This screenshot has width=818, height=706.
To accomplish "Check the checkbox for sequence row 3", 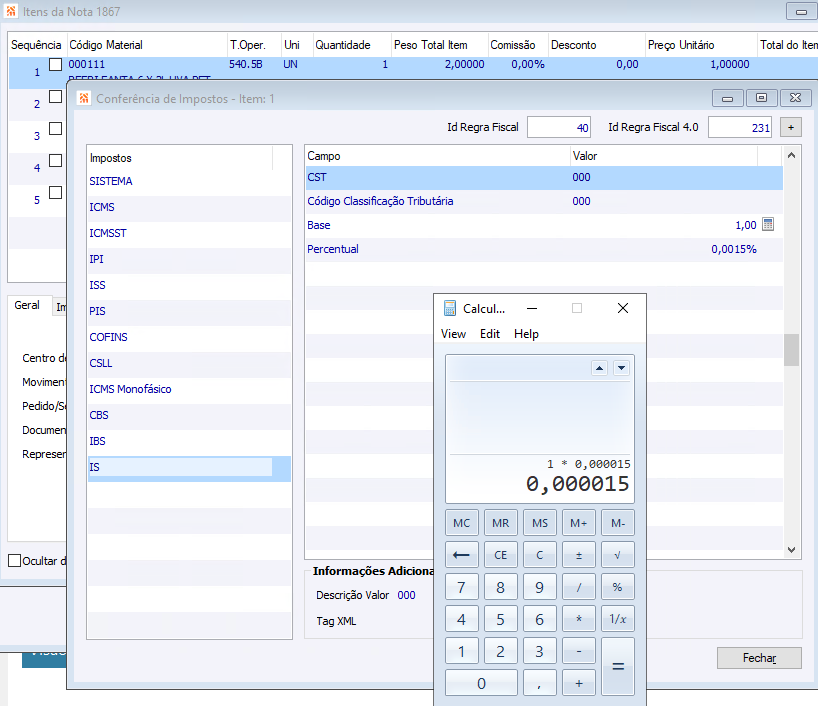I will pos(55,128).
